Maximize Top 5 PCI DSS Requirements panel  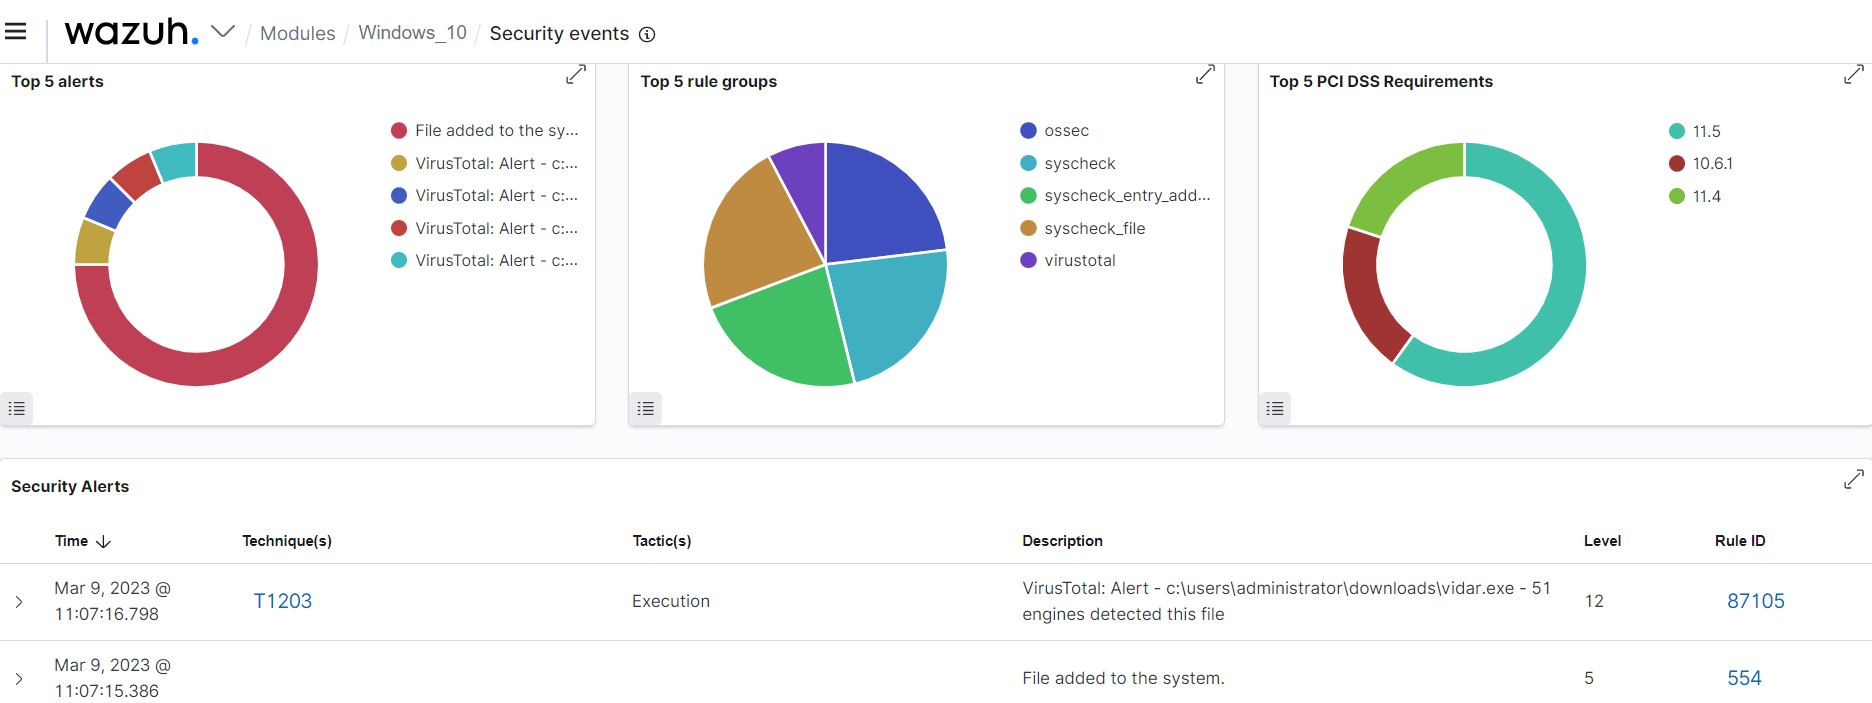pyautogui.click(x=1853, y=75)
